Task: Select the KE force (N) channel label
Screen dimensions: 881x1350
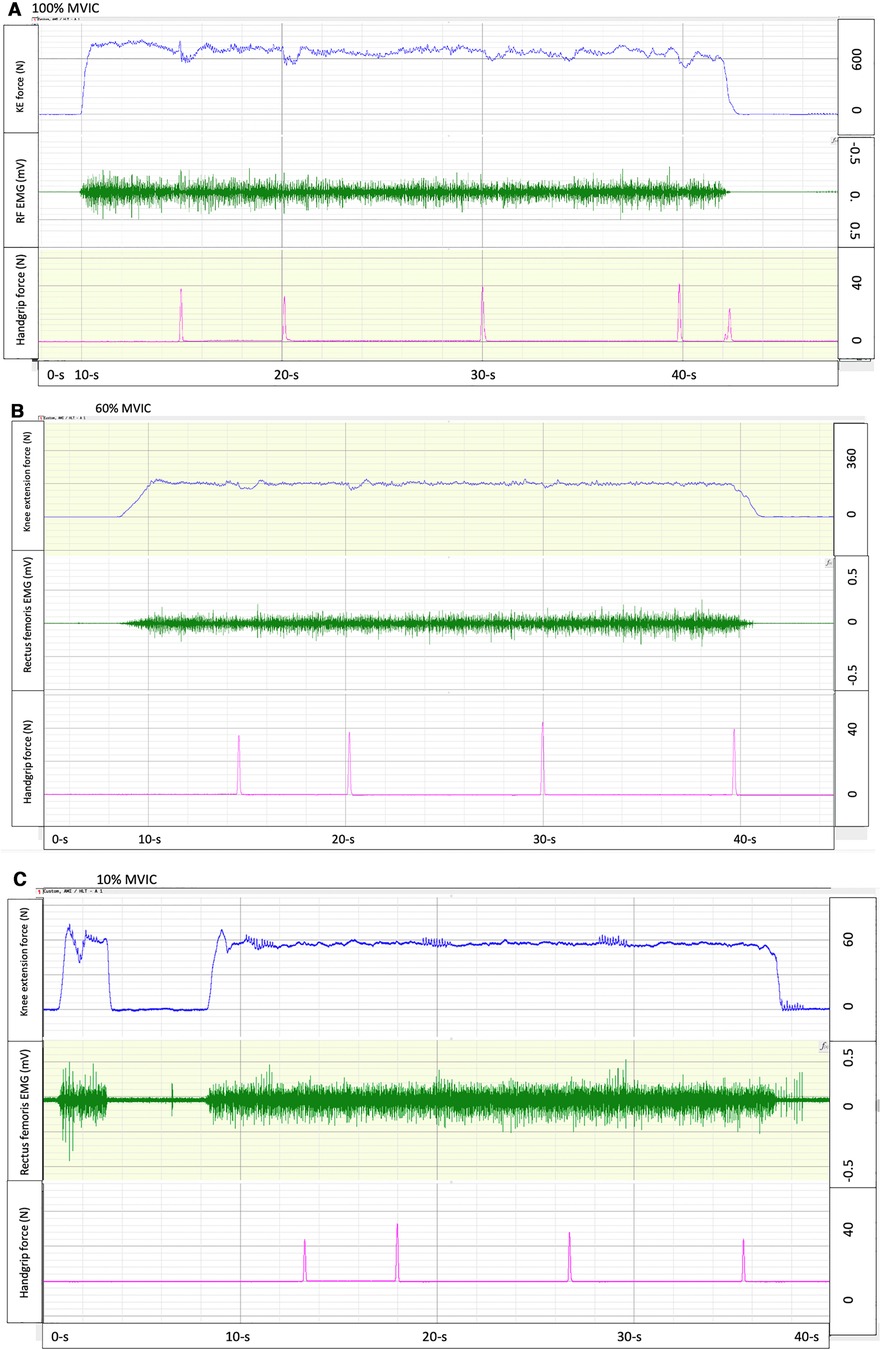Action: coord(20,78)
